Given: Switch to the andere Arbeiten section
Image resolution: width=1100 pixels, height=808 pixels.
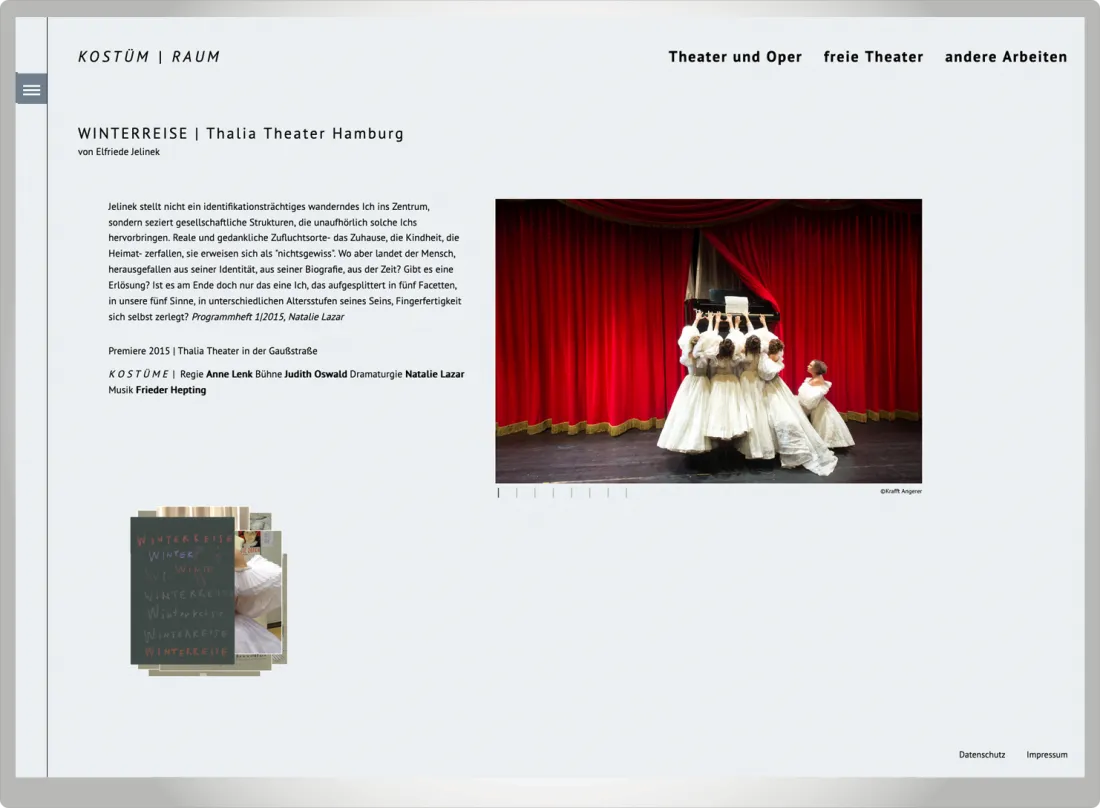Looking at the screenshot, I should pos(1006,57).
